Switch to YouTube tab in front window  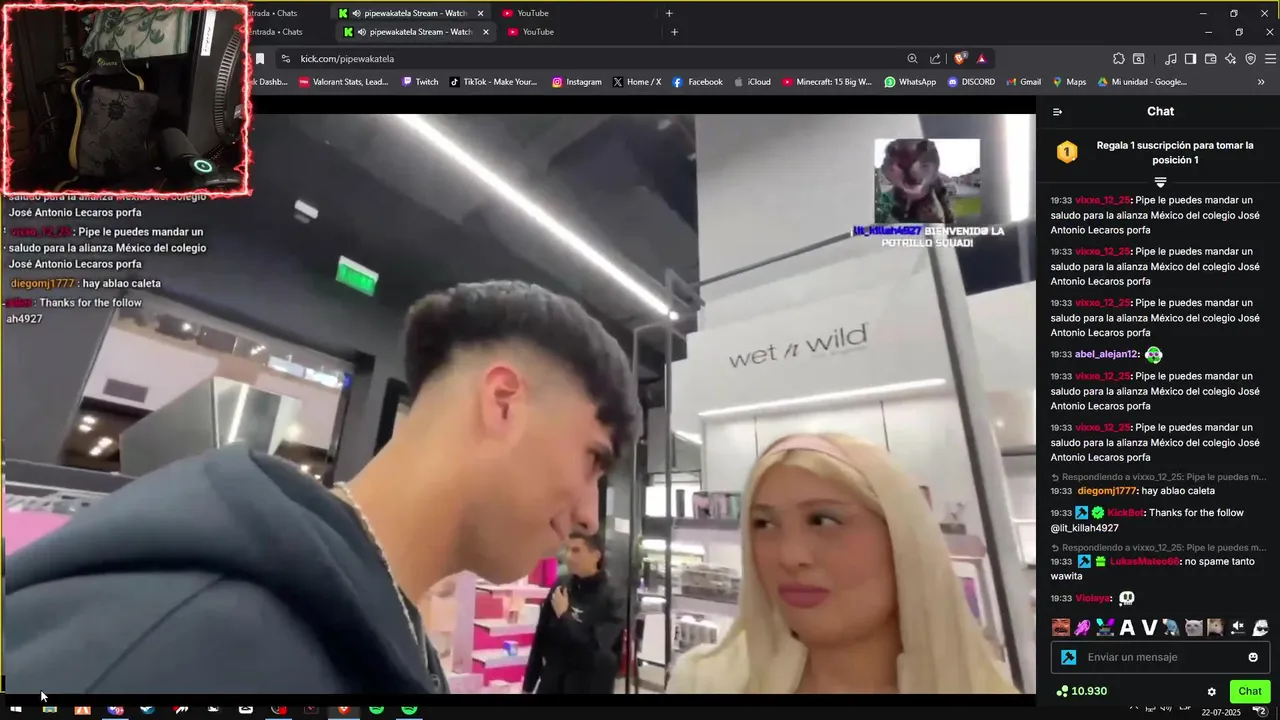(538, 32)
